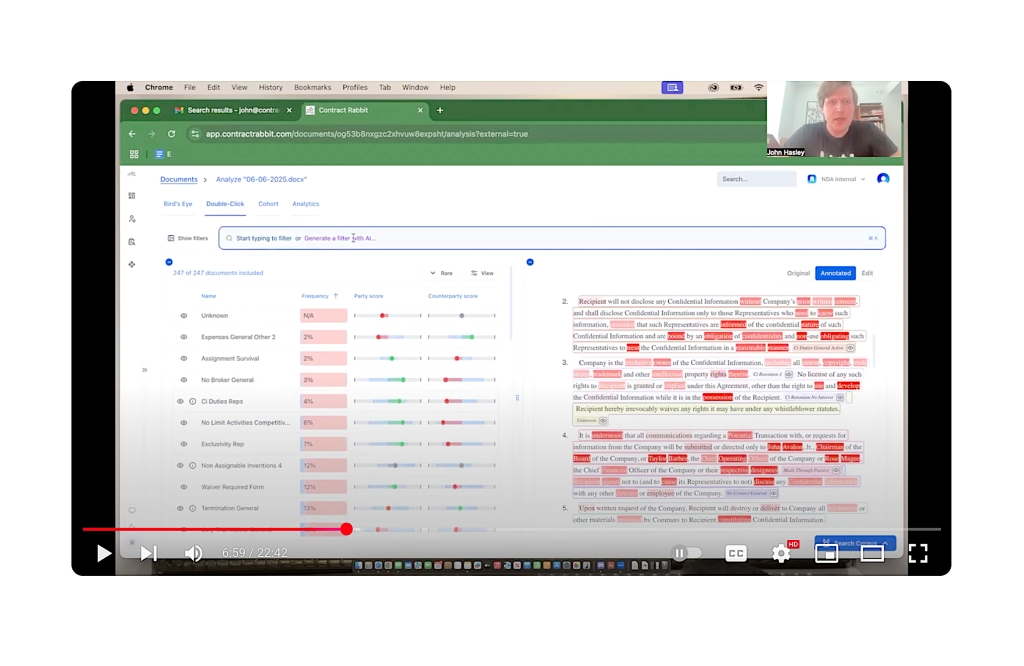The height and width of the screenshot is (666, 1024).
Task: Click the first sidebar chart icon
Action: (132, 174)
